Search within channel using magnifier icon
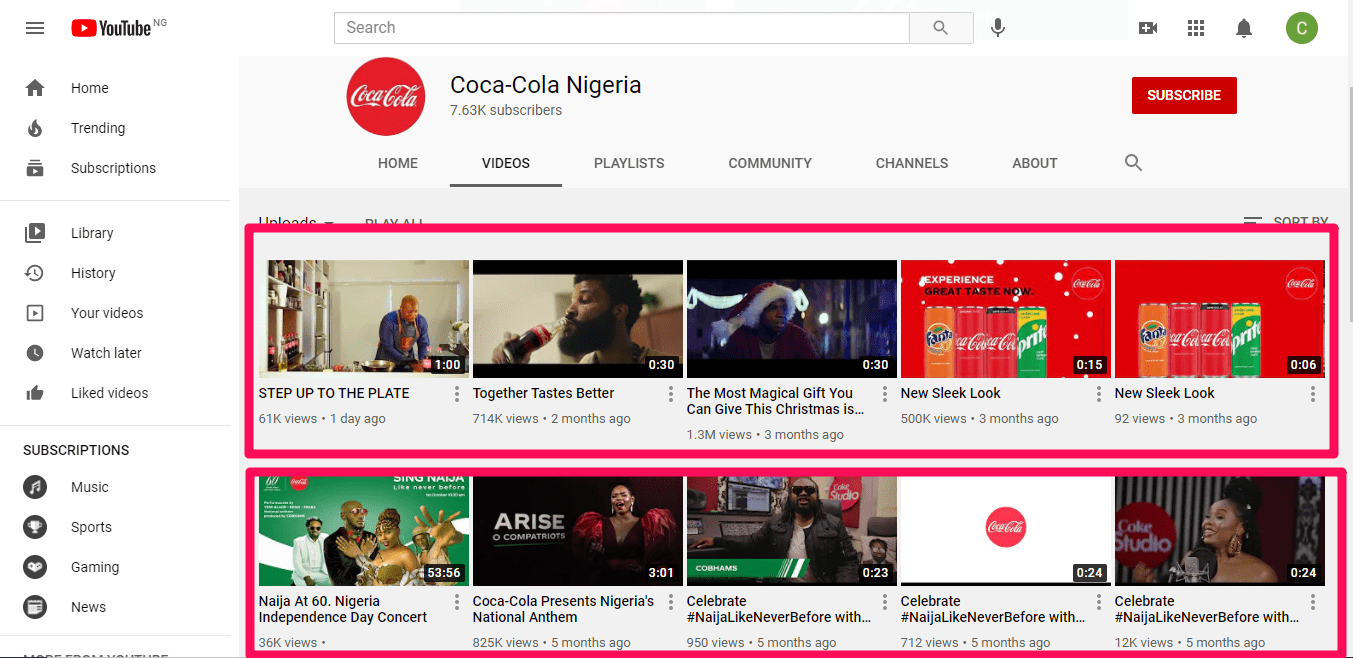1353x658 pixels. 1133,163
